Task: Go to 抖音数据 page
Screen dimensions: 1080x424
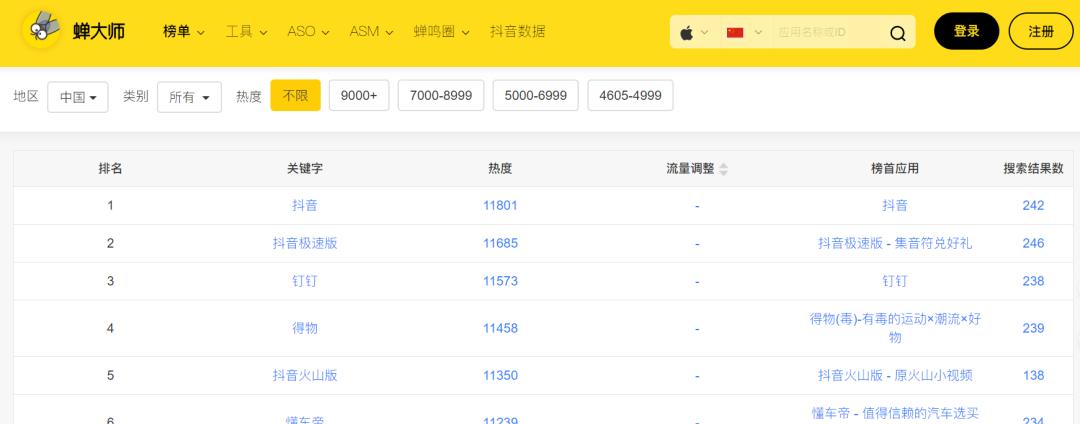Action: coord(518,32)
